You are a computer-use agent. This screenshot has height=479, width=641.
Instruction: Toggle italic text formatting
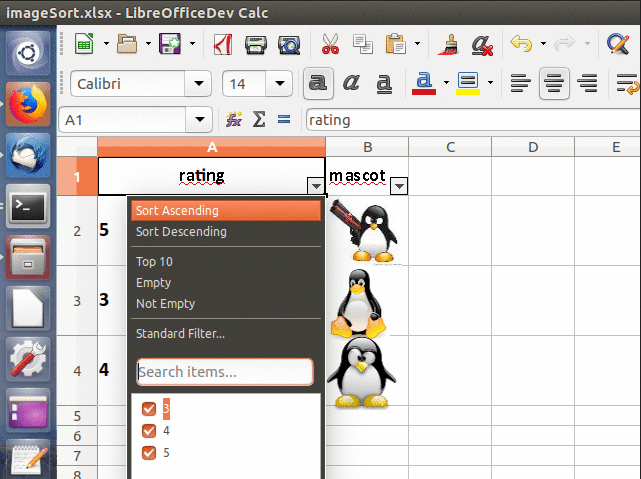tap(351, 83)
